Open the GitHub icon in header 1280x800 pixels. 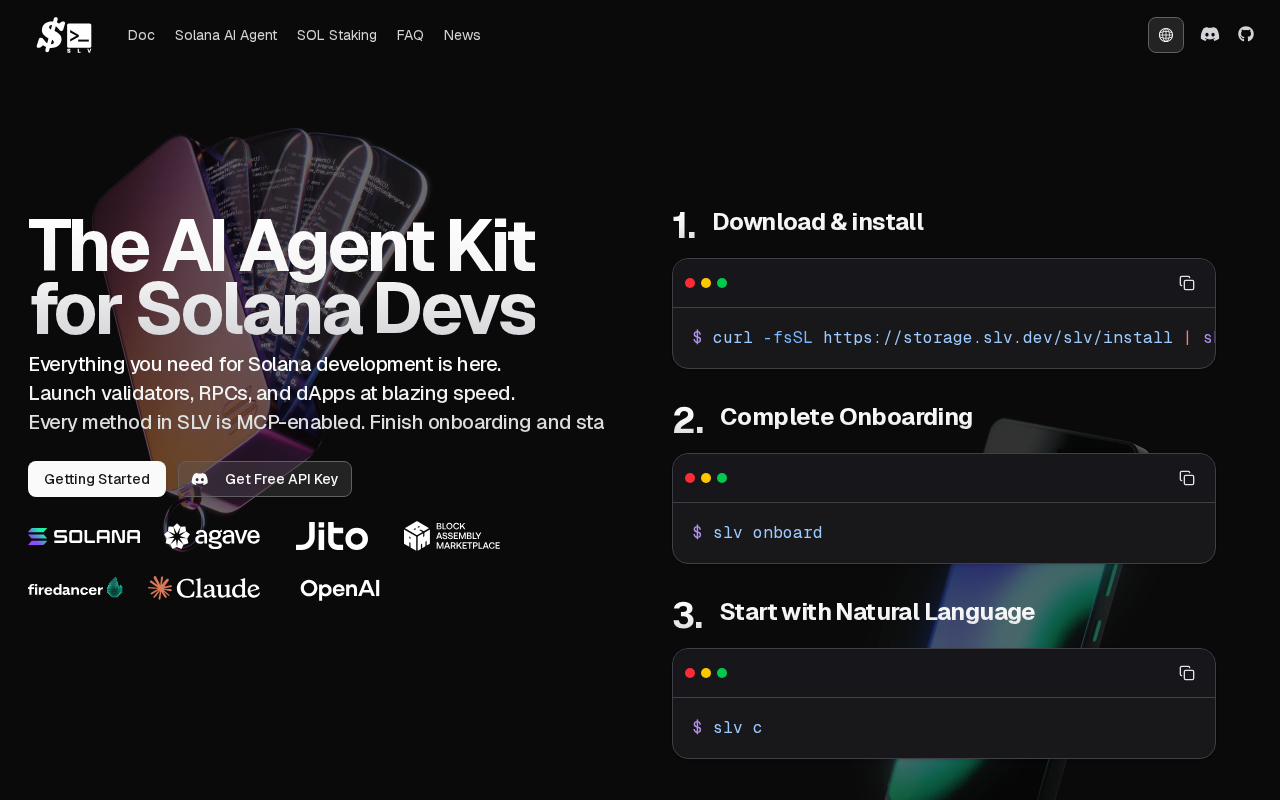(1246, 34)
